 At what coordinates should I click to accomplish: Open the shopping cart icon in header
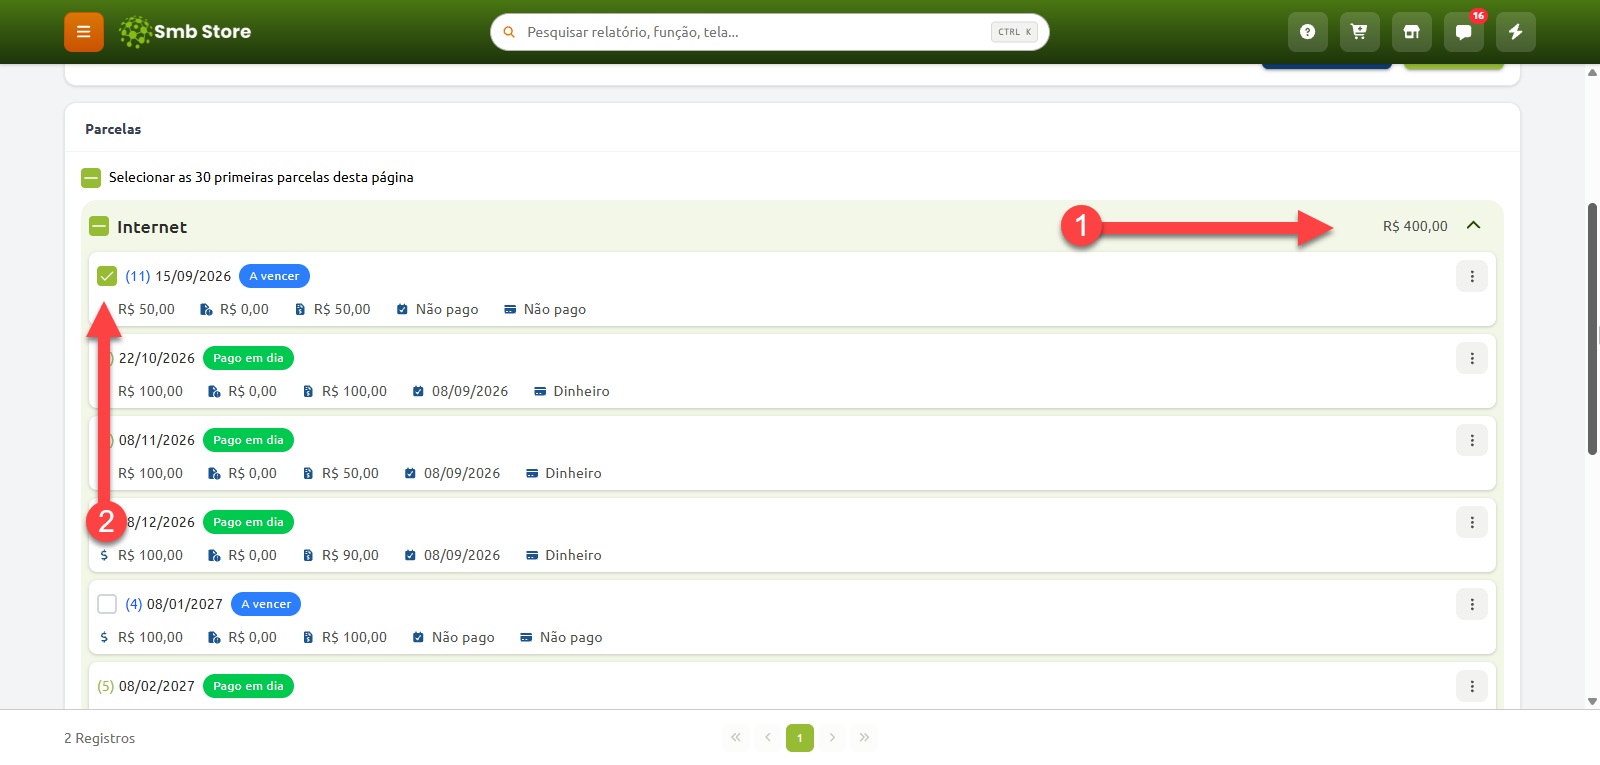pyautogui.click(x=1359, y=32)
